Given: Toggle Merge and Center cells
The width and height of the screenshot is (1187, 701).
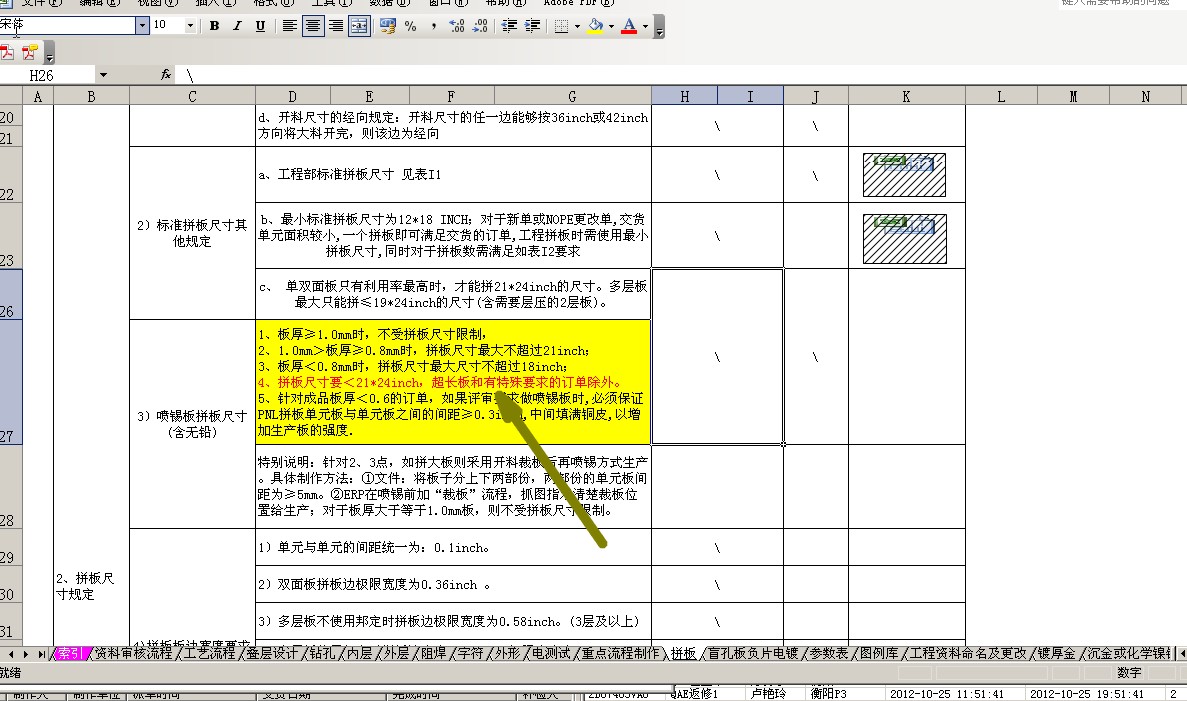Looking at the screenshot, I should click(359, 26).
